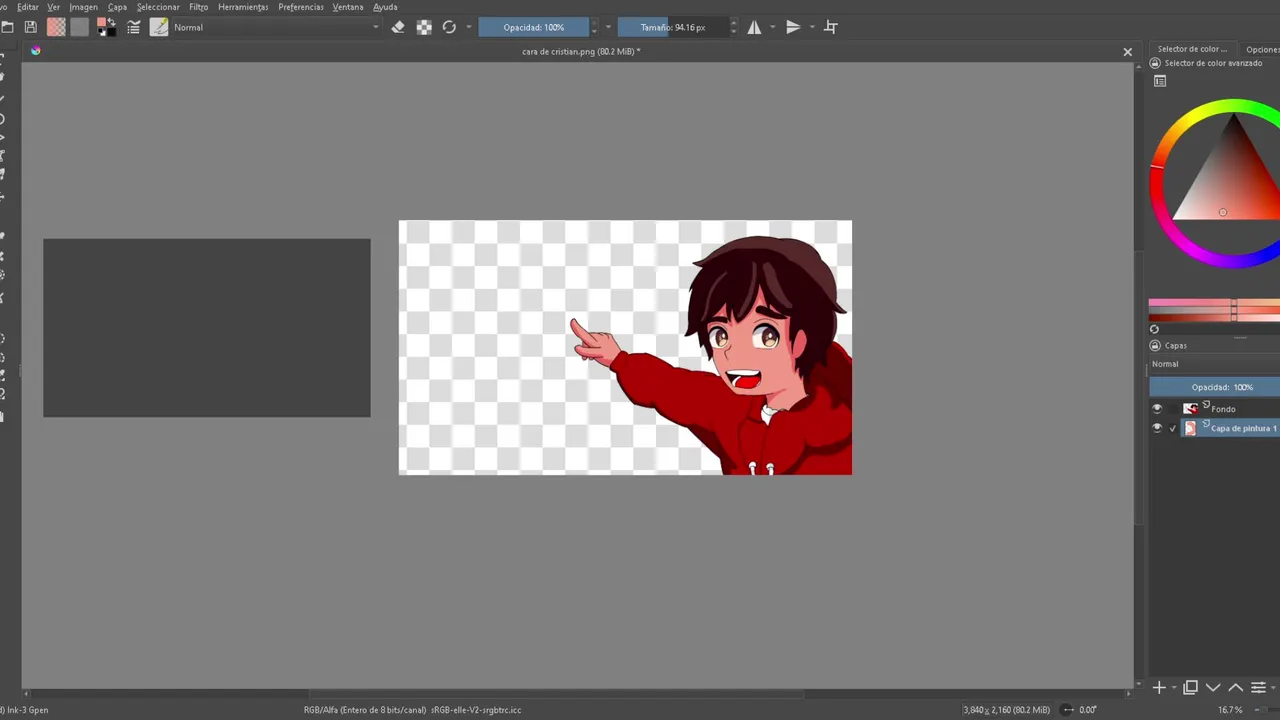
Task: Click refresh icon below color strip
Action: coord(1154,330)
